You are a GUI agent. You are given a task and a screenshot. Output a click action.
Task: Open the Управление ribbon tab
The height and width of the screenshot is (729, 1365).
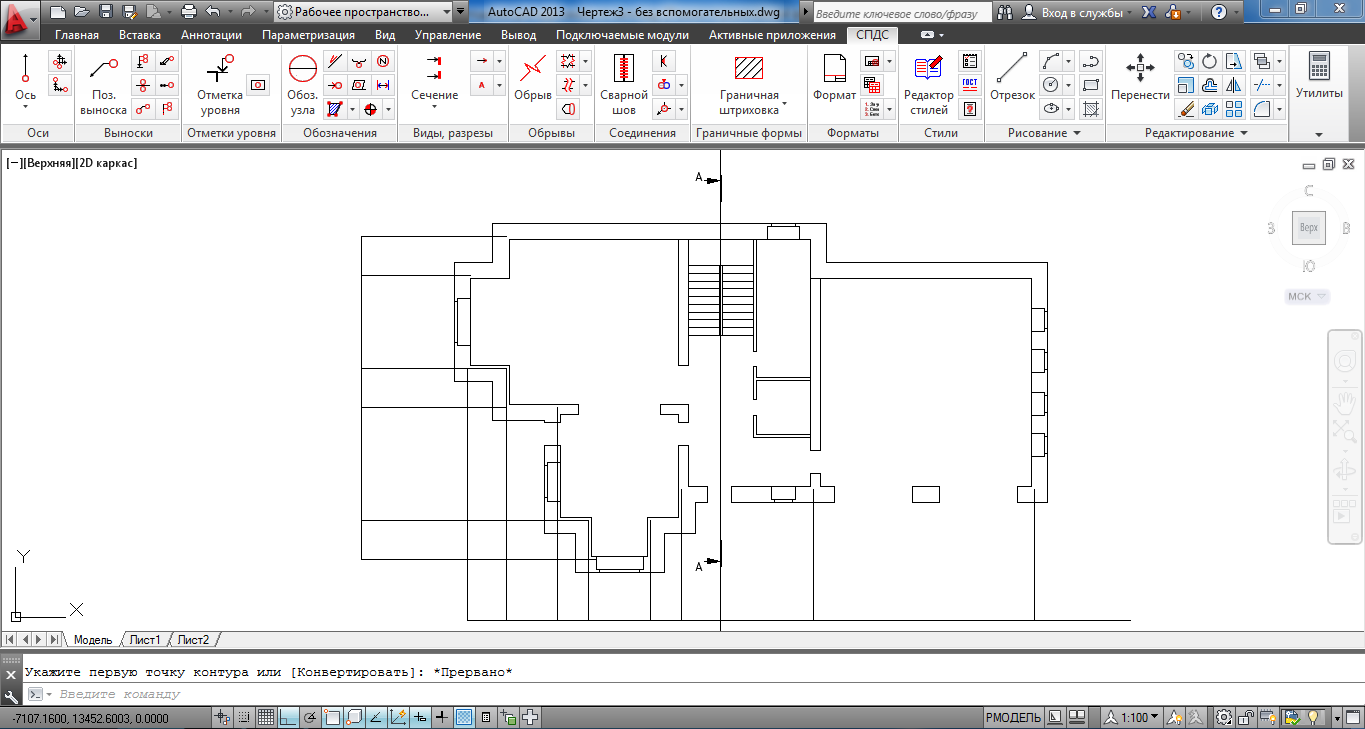pyautogui.click(x=448, y=35)
